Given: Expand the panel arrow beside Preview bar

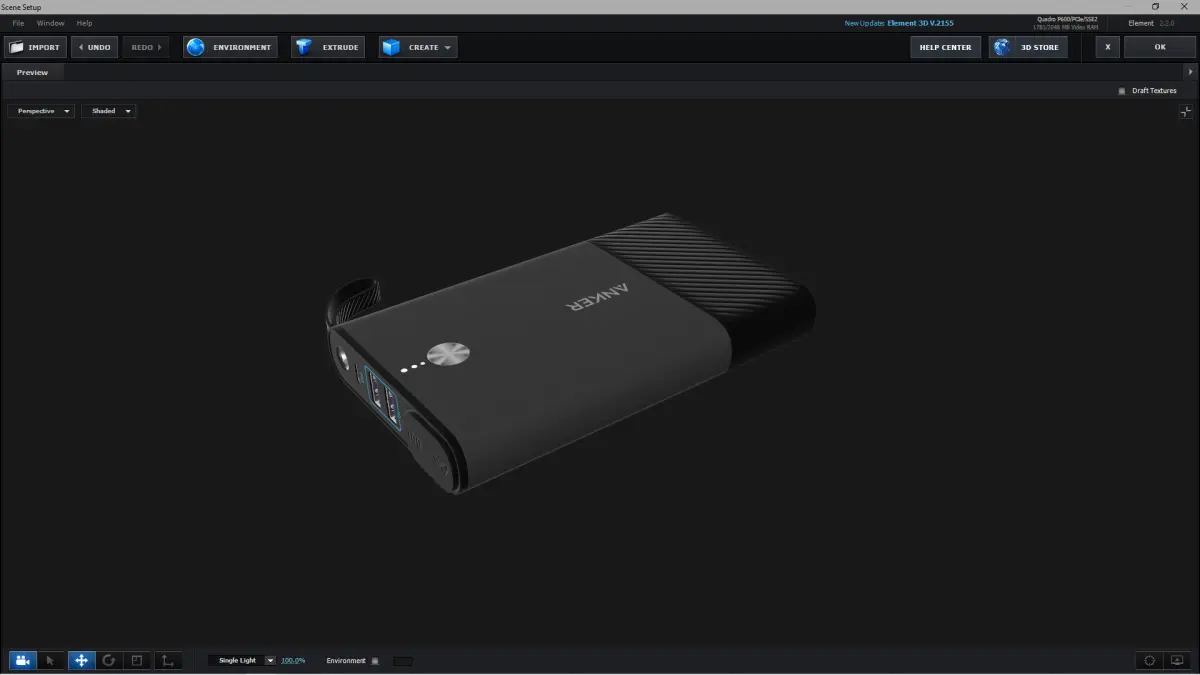Looking at the screenshot, I should [1190, 72].
